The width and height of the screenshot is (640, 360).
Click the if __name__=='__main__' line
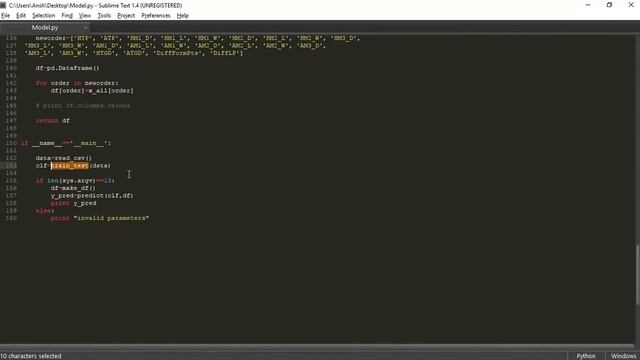pyautogui.click(x=66, y=143)
